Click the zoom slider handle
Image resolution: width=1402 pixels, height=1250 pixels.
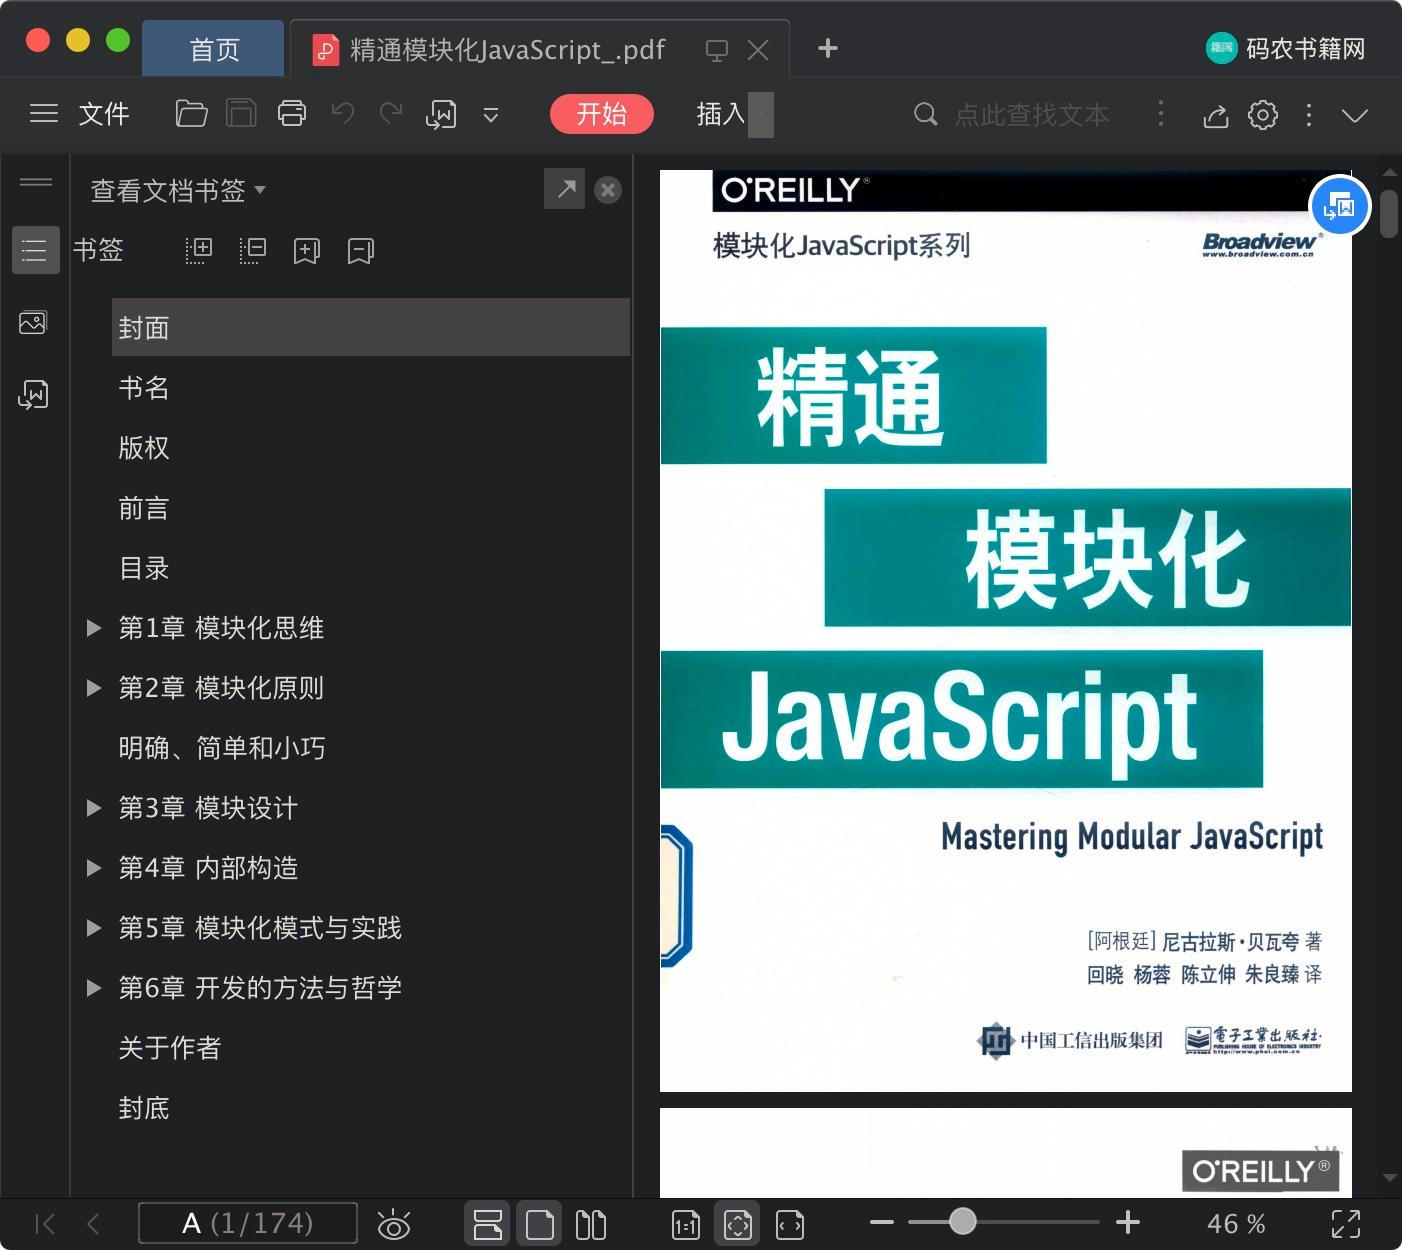(x=962, y=1221)
